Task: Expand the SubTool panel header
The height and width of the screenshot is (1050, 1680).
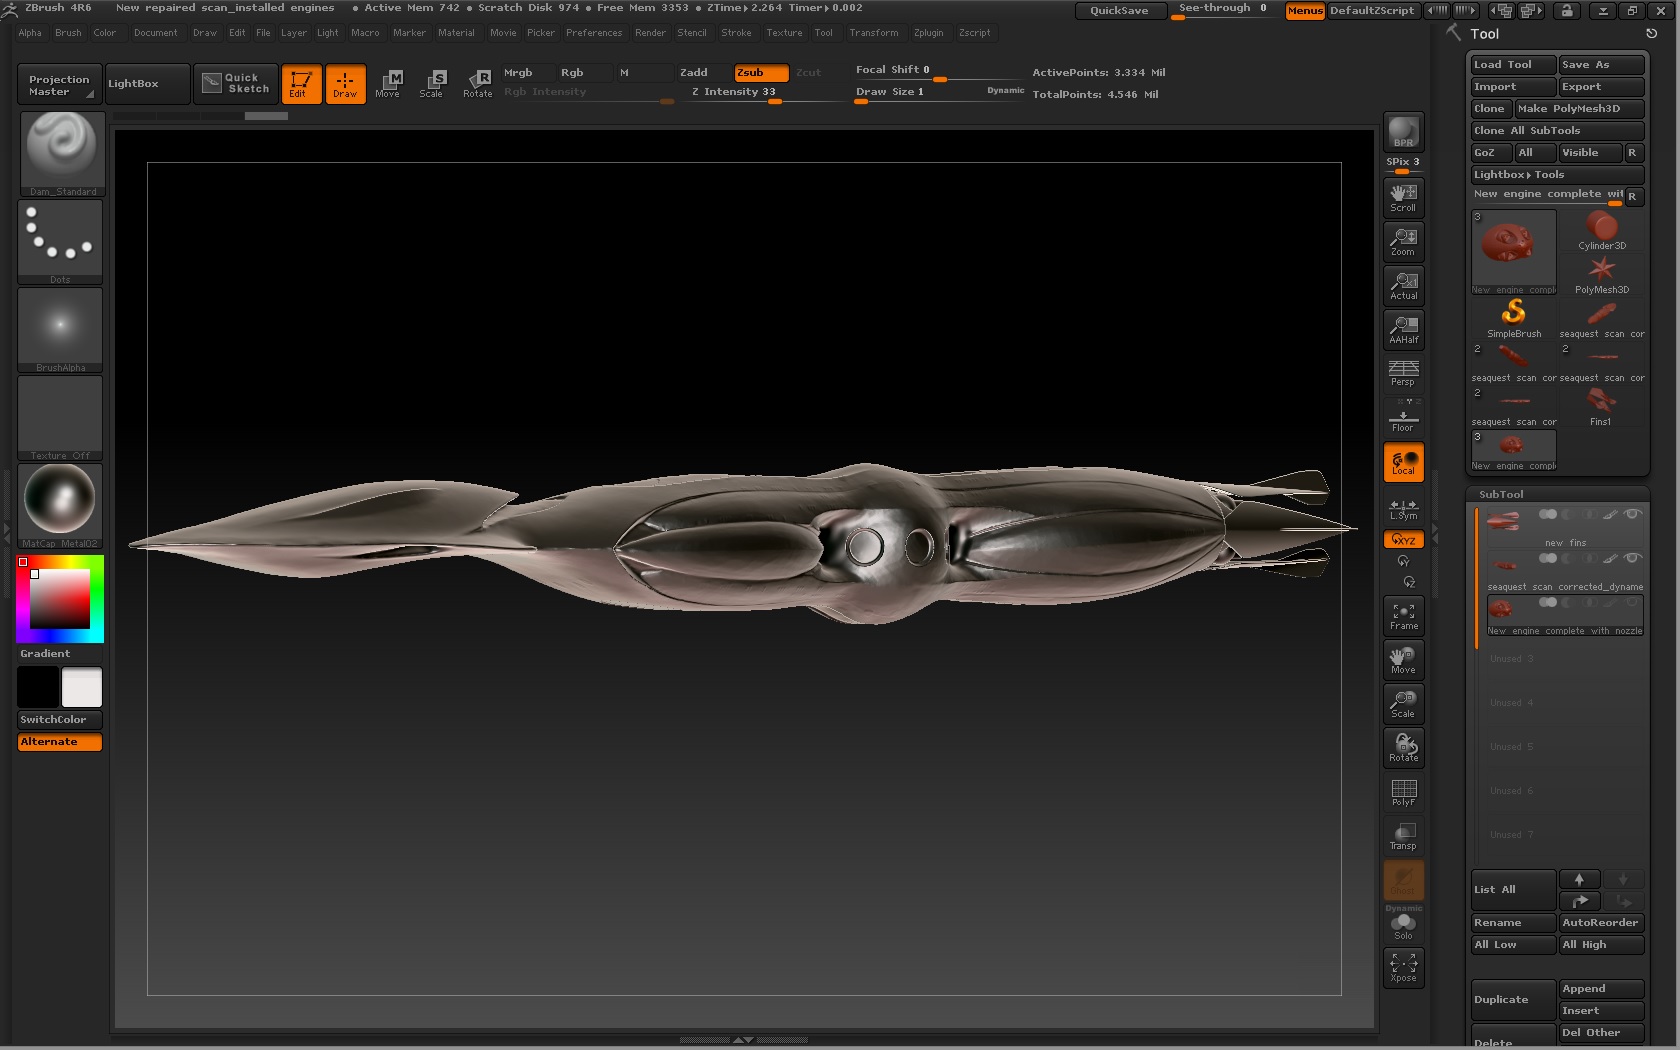Action: [x=1501, y=494]
